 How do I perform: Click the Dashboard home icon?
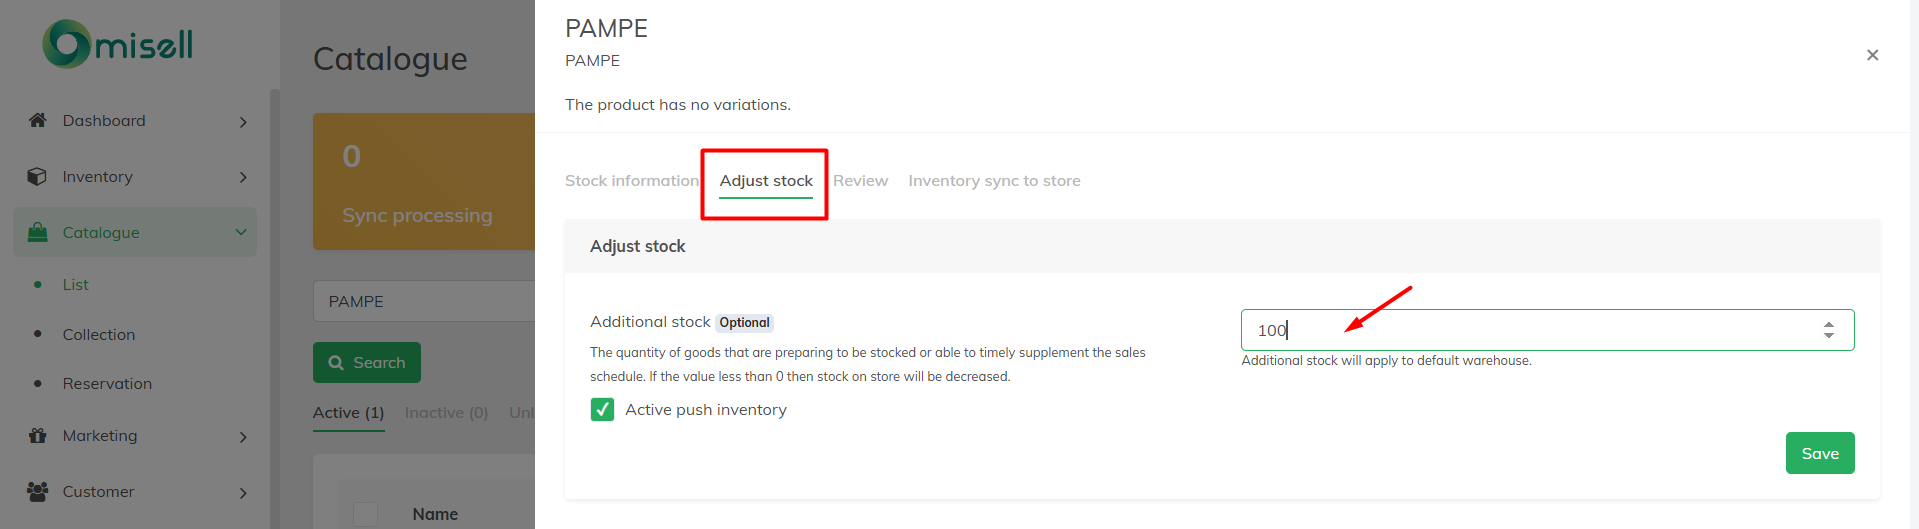(x=38, y=120)
